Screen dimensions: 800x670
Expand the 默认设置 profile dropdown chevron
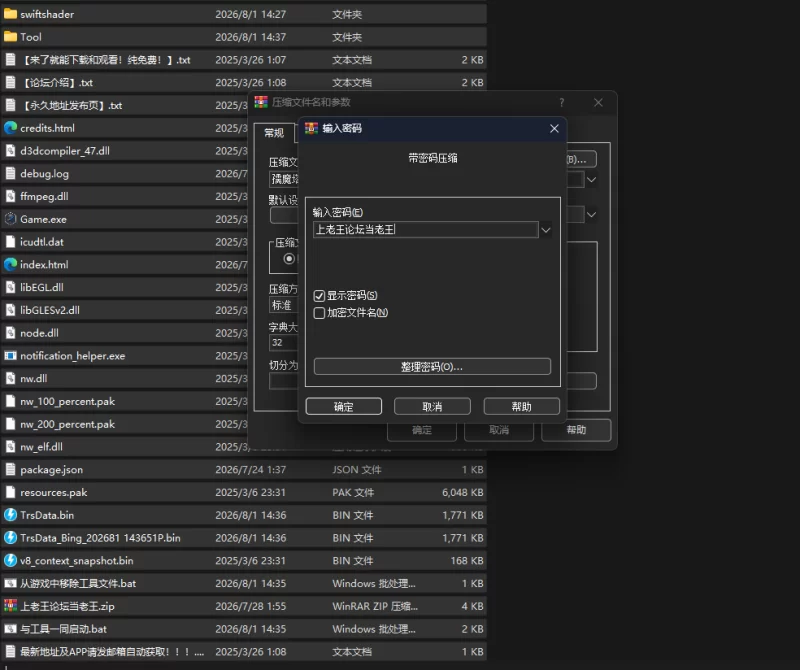[591, 214]
